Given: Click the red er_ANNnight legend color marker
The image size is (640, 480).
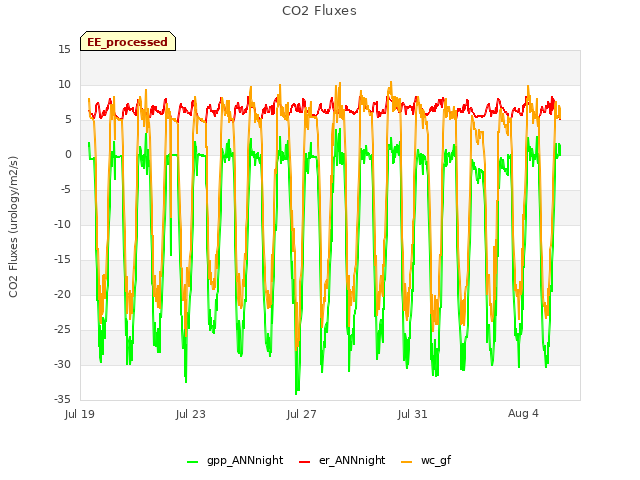Looking at the screenshot, I should point(304,462).
